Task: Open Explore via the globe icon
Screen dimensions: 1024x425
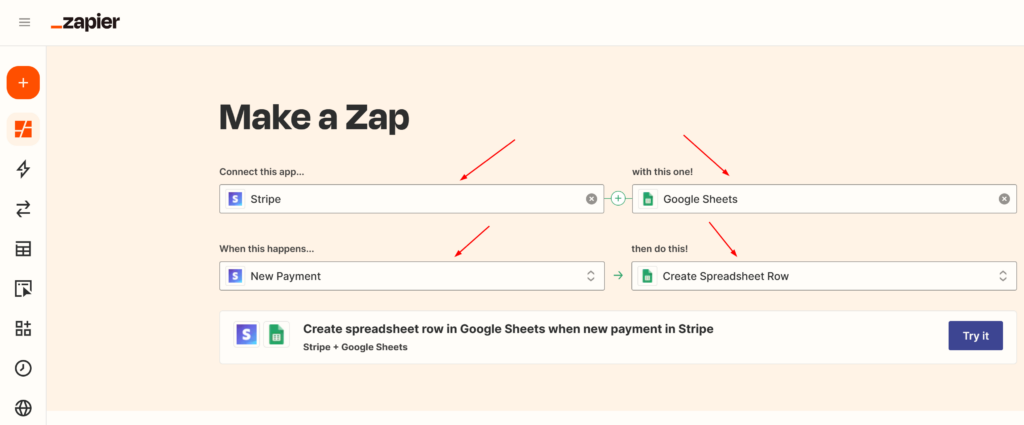Action: click(x=23, y=408)
